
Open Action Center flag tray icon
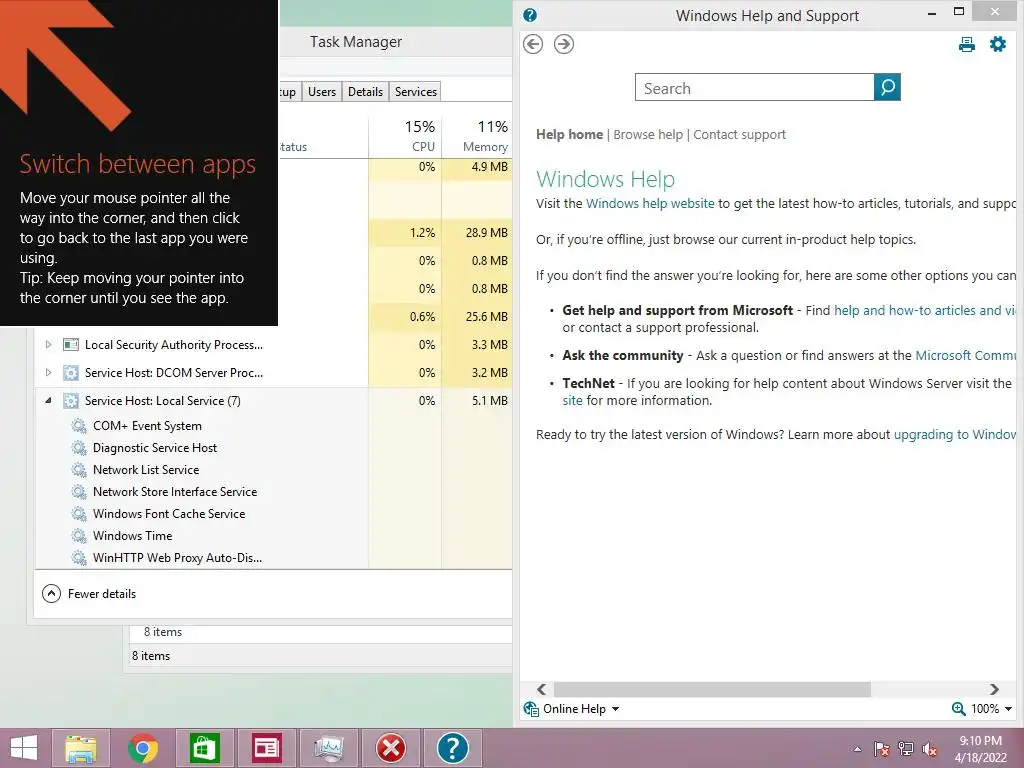click(x=881, y=749)
